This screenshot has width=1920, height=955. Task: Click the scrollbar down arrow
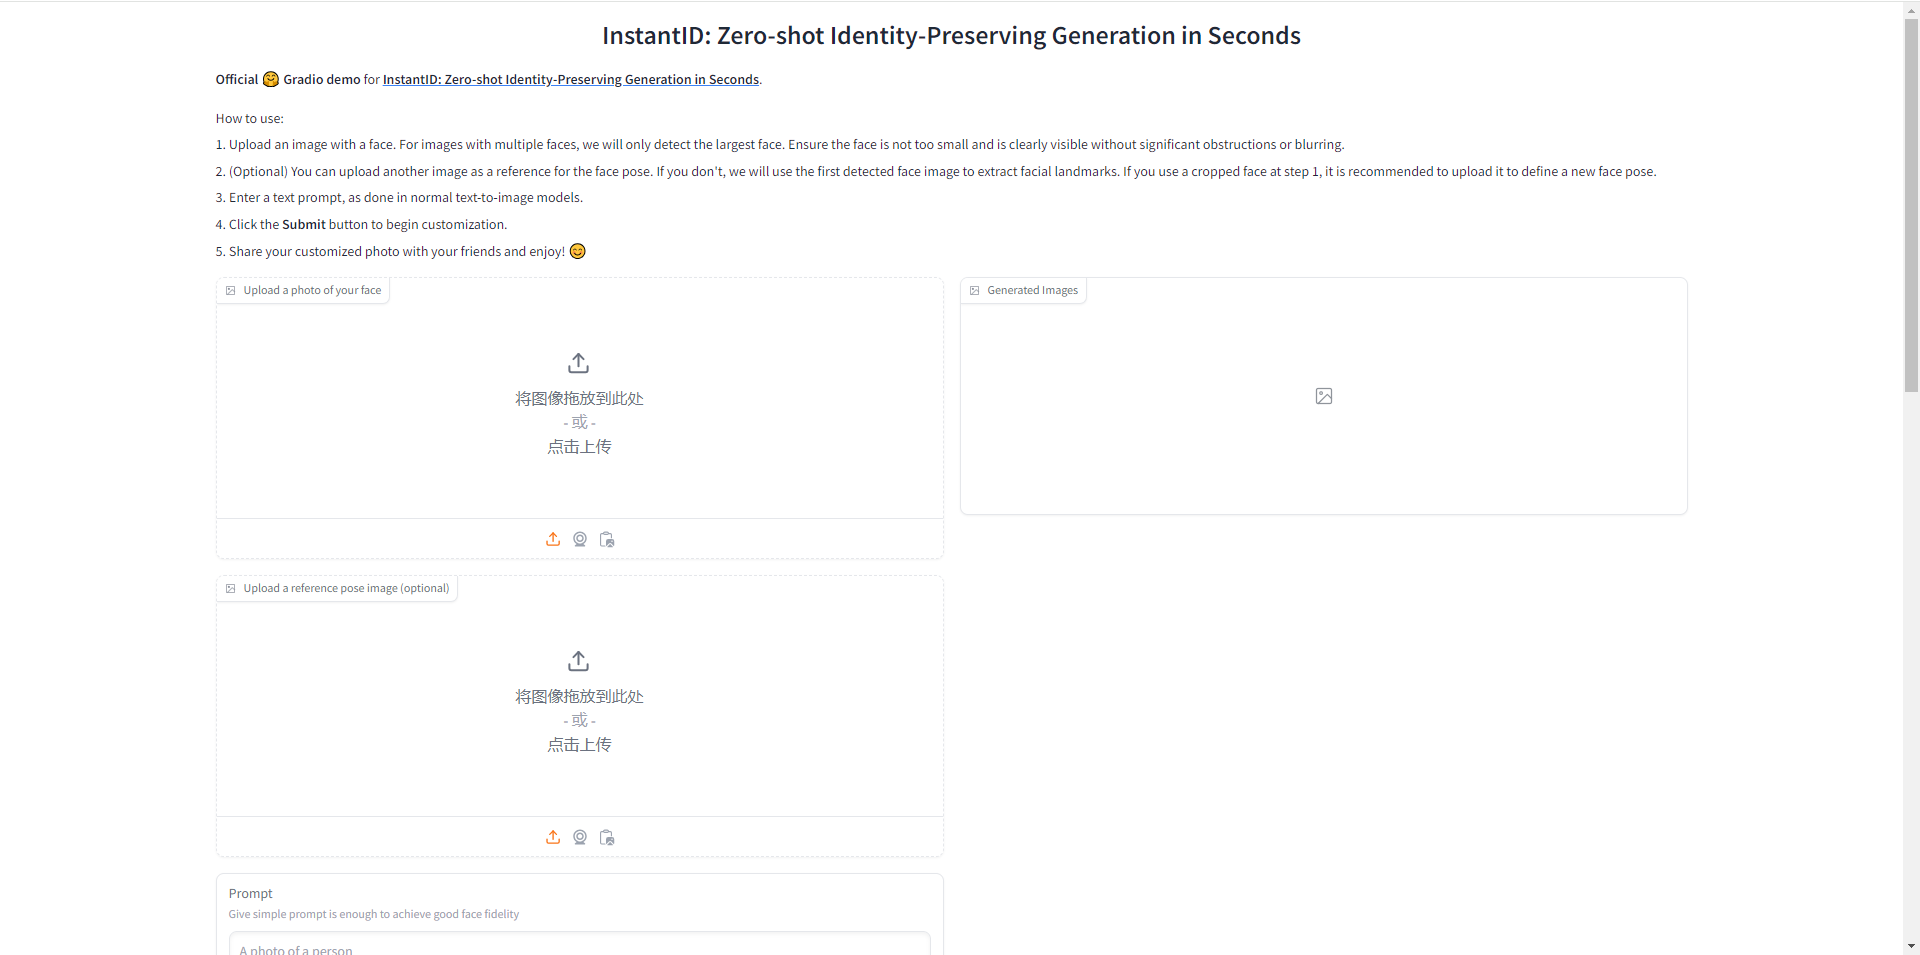coord(1911,946)
